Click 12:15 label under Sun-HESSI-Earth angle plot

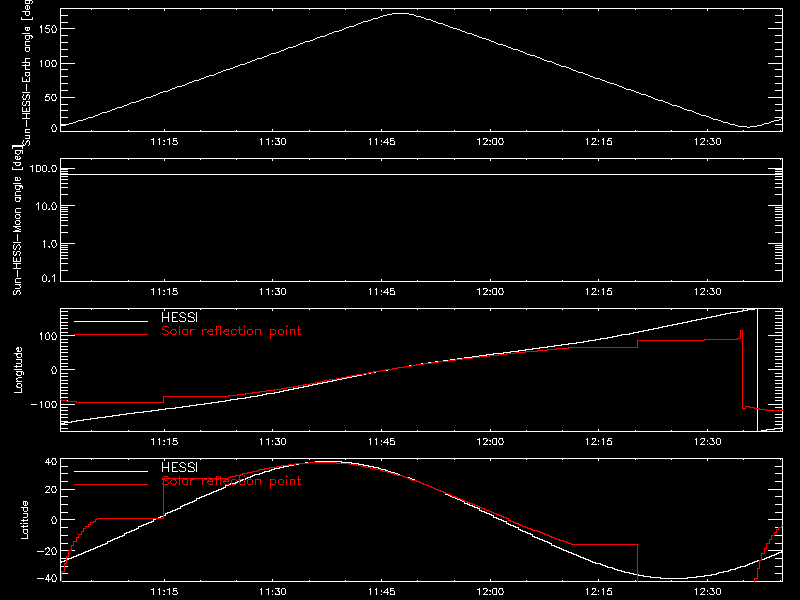click(599, 142)
